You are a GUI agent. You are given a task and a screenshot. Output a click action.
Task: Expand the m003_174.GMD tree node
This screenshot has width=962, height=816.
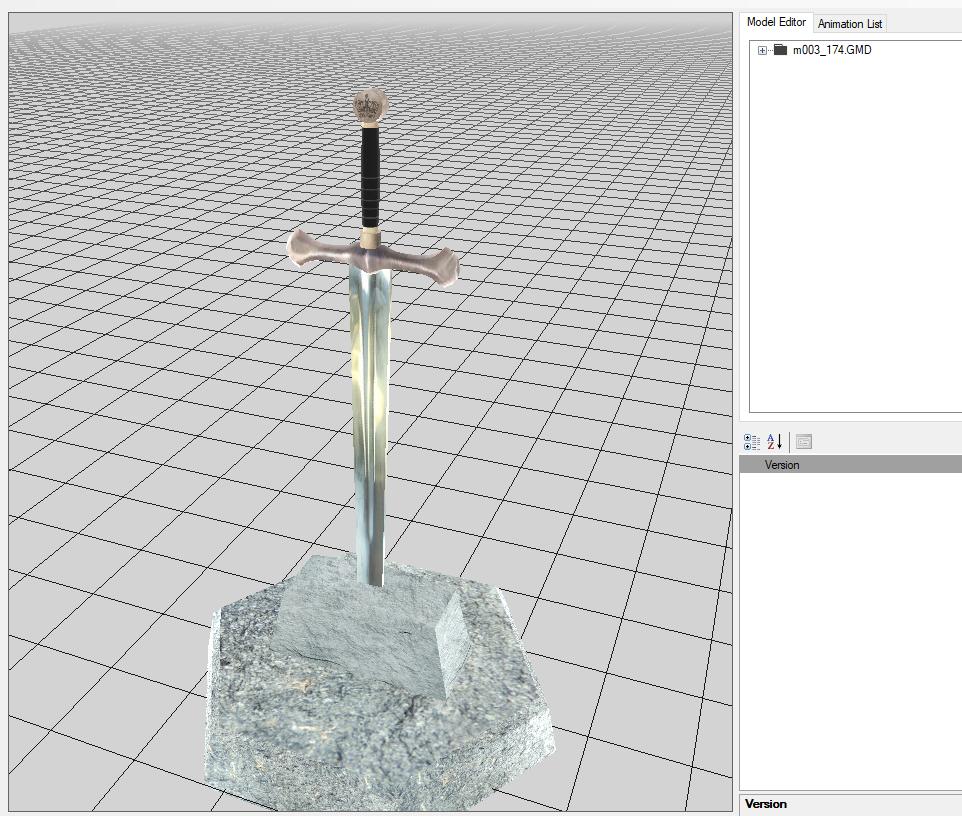[x=762, y=50]
